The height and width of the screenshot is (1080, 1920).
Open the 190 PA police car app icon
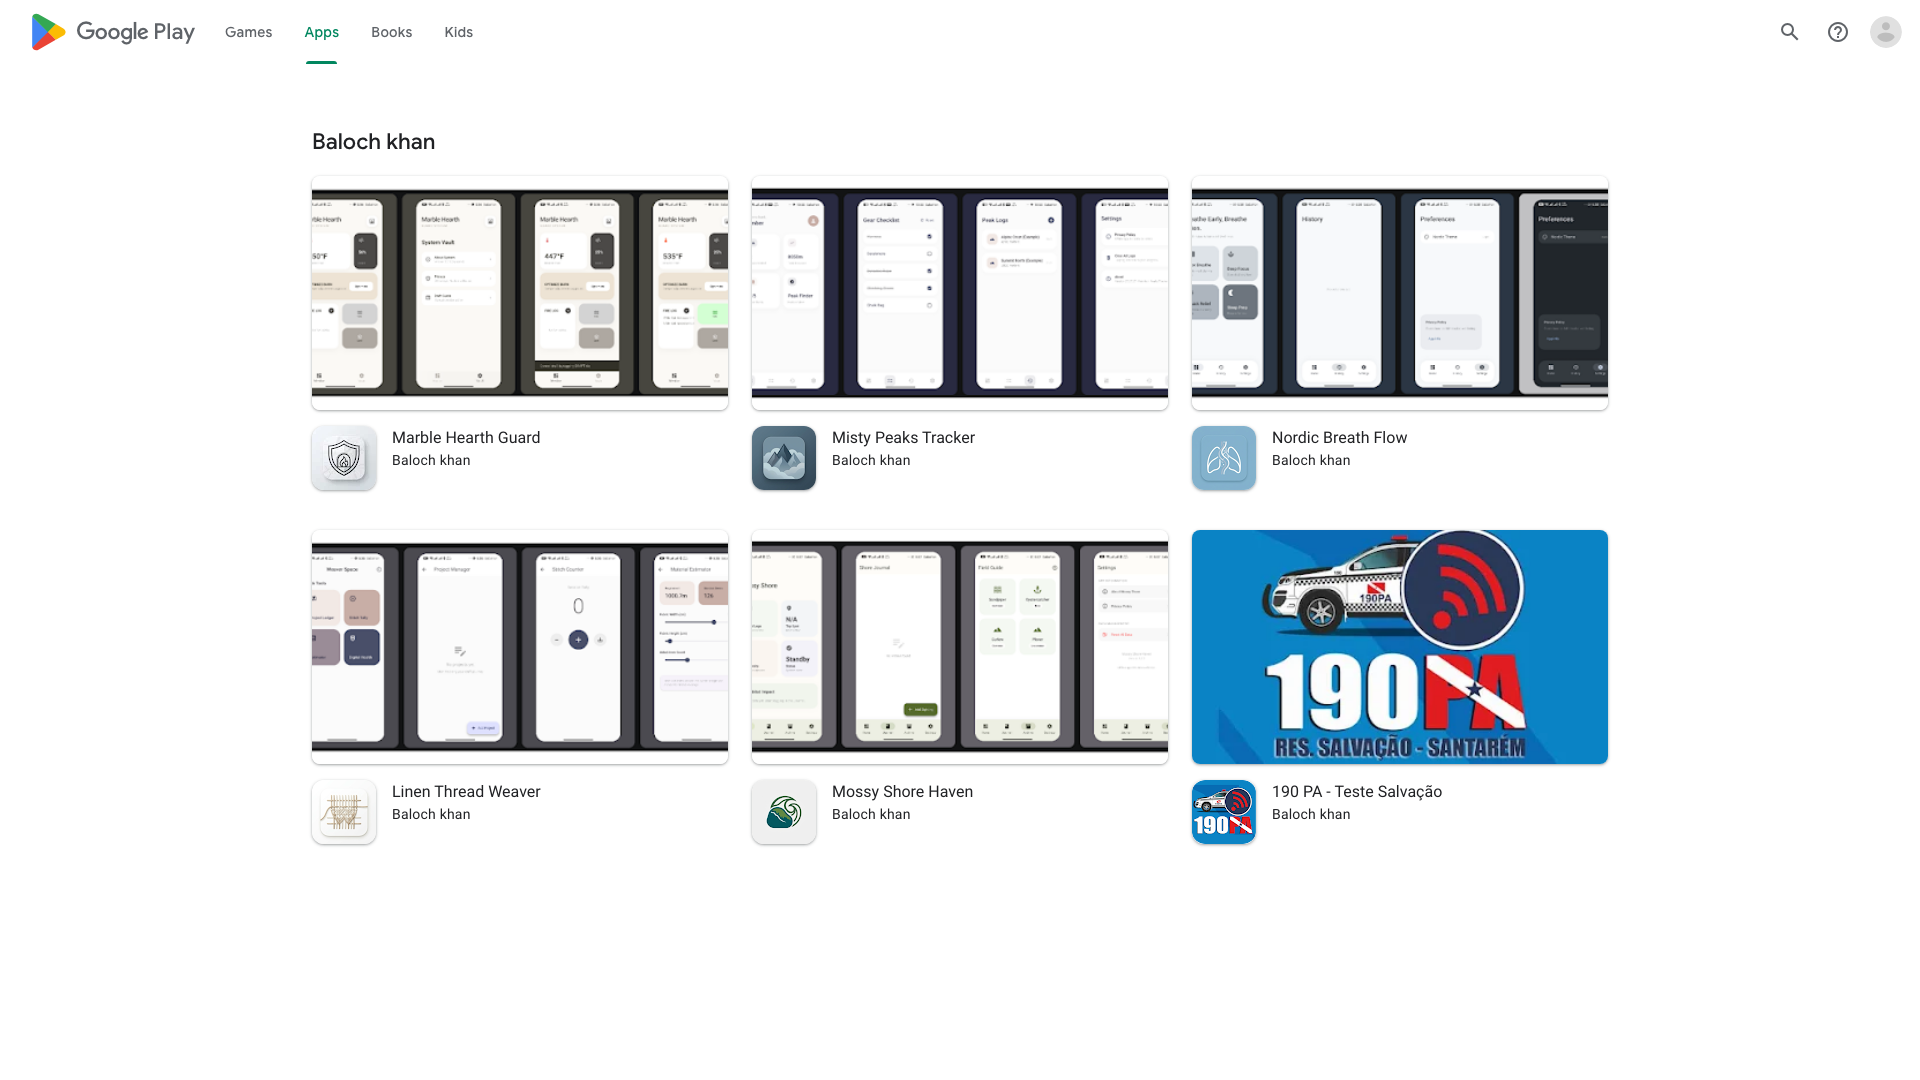point(1224,812)
